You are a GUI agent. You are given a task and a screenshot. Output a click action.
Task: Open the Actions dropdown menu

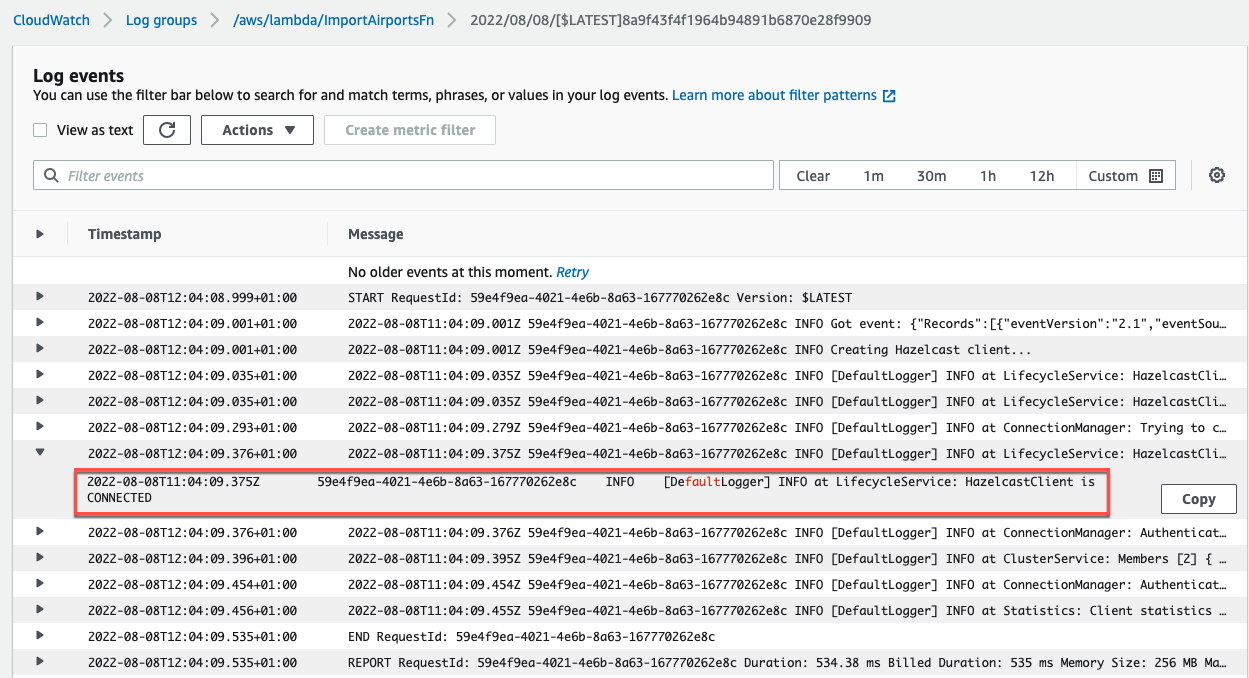(257, 129)
